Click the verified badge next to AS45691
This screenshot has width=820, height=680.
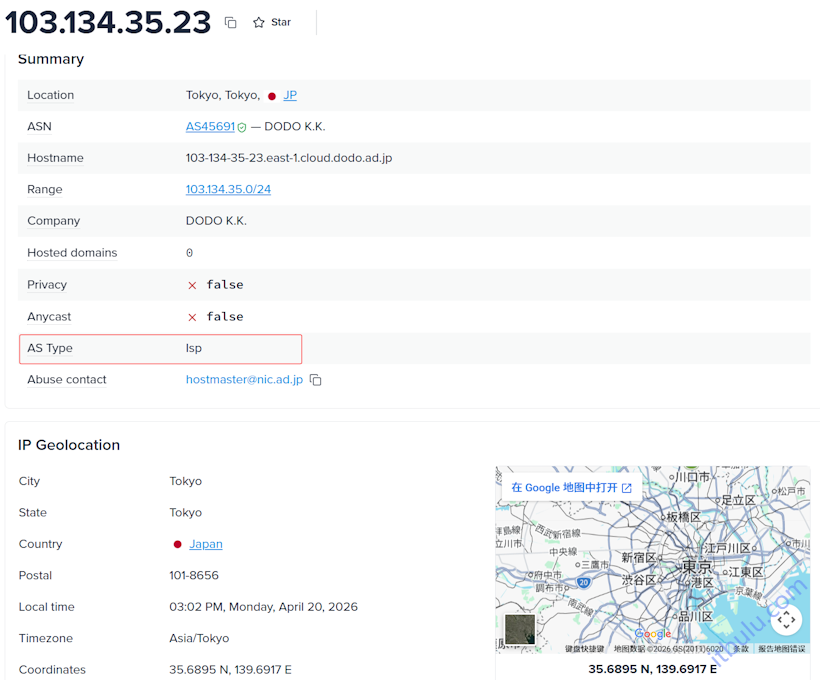[241, 127]
